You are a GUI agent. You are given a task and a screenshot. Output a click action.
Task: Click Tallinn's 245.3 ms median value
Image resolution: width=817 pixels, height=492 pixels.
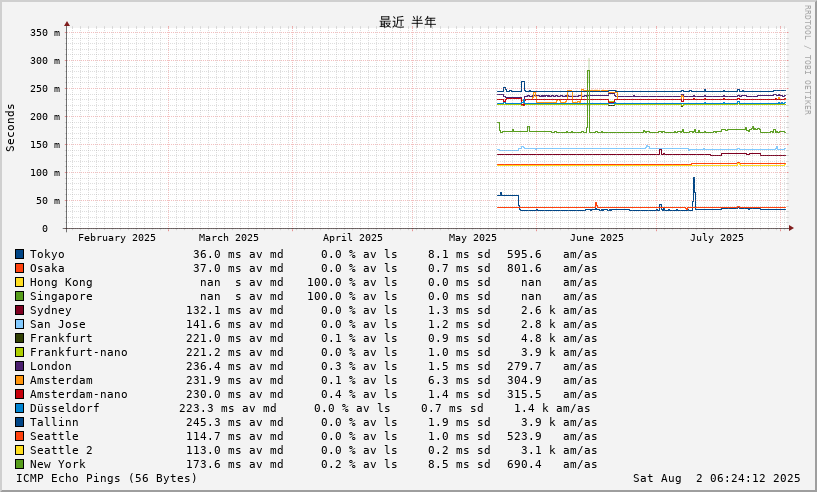[x=214, y=422]
